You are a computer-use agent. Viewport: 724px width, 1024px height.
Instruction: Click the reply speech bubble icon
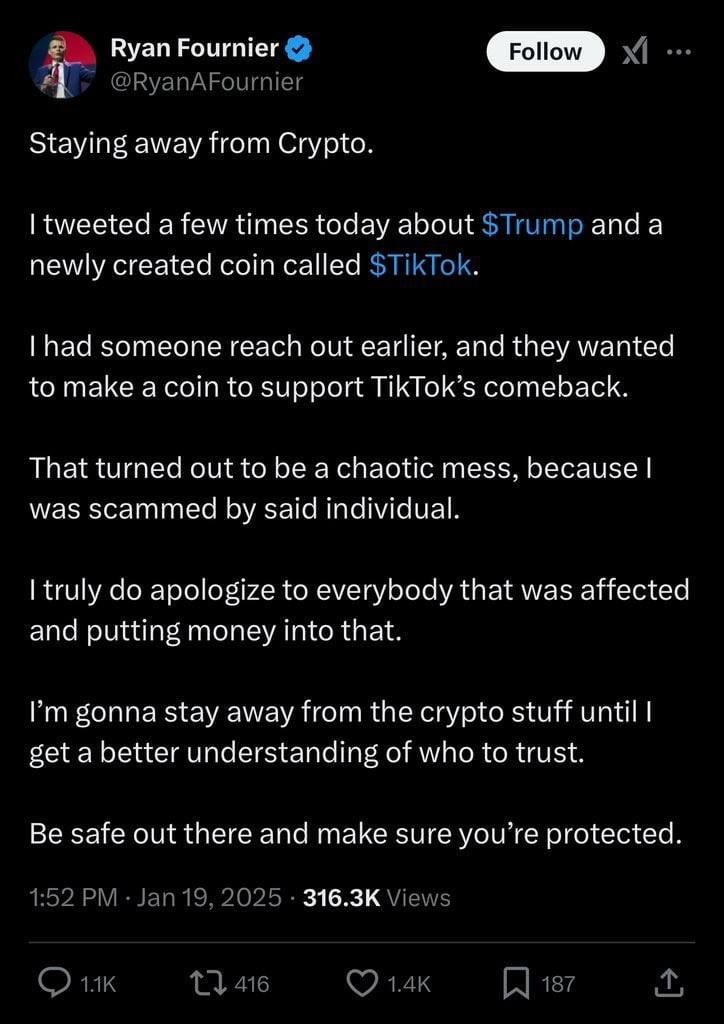(54, 983)
